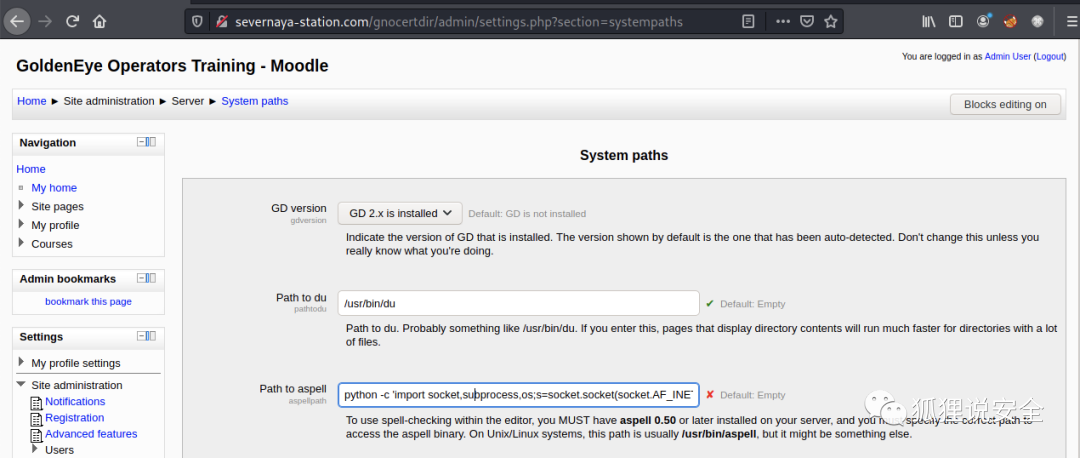Click the gray round extension icon
This screenshot has width=1080, height=458.
point(1037,21)
